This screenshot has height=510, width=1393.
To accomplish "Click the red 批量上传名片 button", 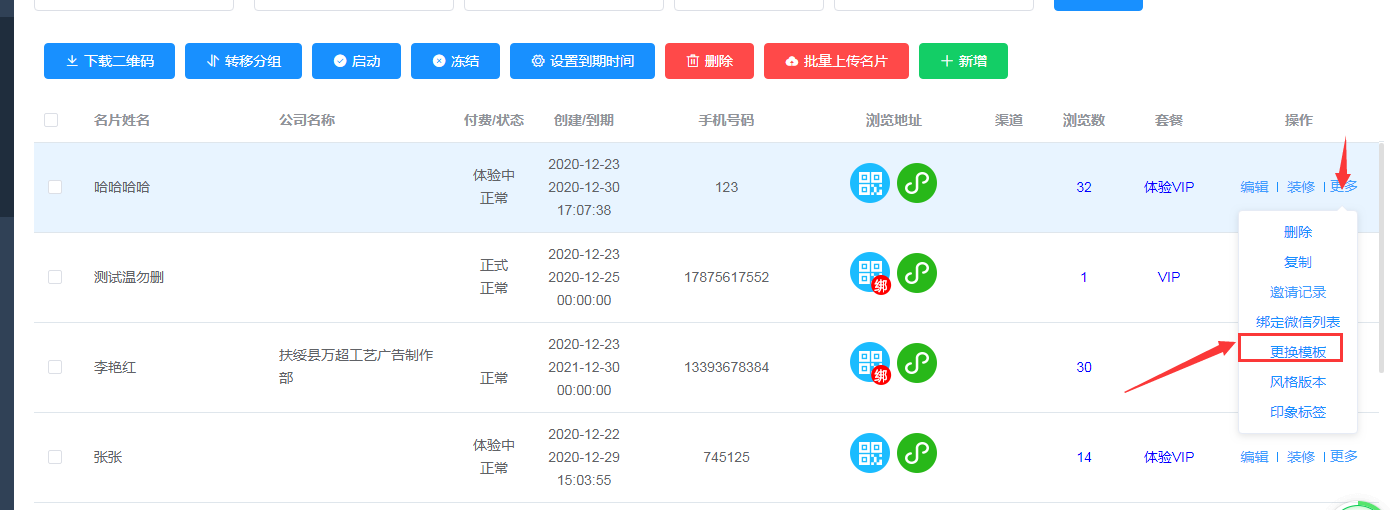I will coord(836,61).
